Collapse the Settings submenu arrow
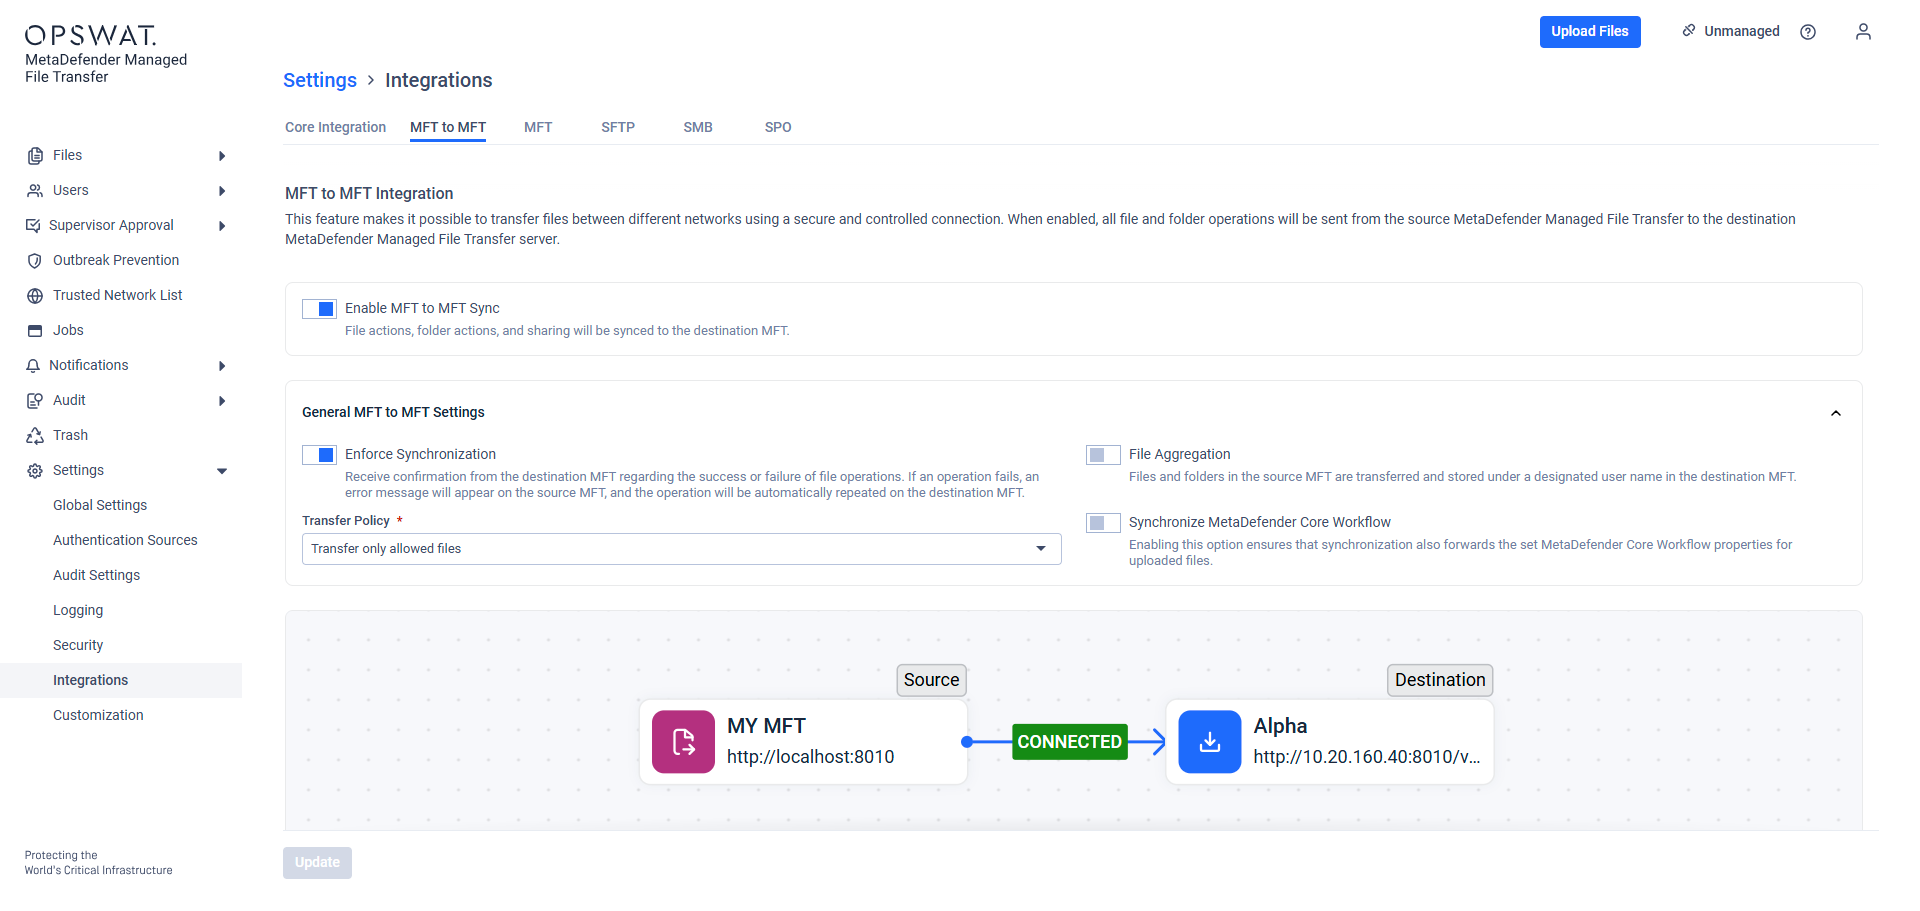This screenshot has width=1920, height=911. [x=222, y=471]
